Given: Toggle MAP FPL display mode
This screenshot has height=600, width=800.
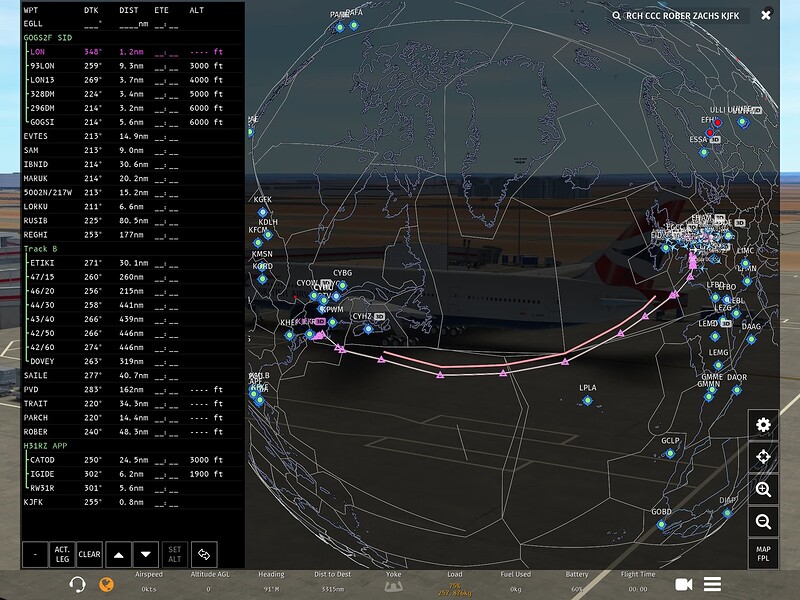Looking at the screenshot, I should coord(764,552).
